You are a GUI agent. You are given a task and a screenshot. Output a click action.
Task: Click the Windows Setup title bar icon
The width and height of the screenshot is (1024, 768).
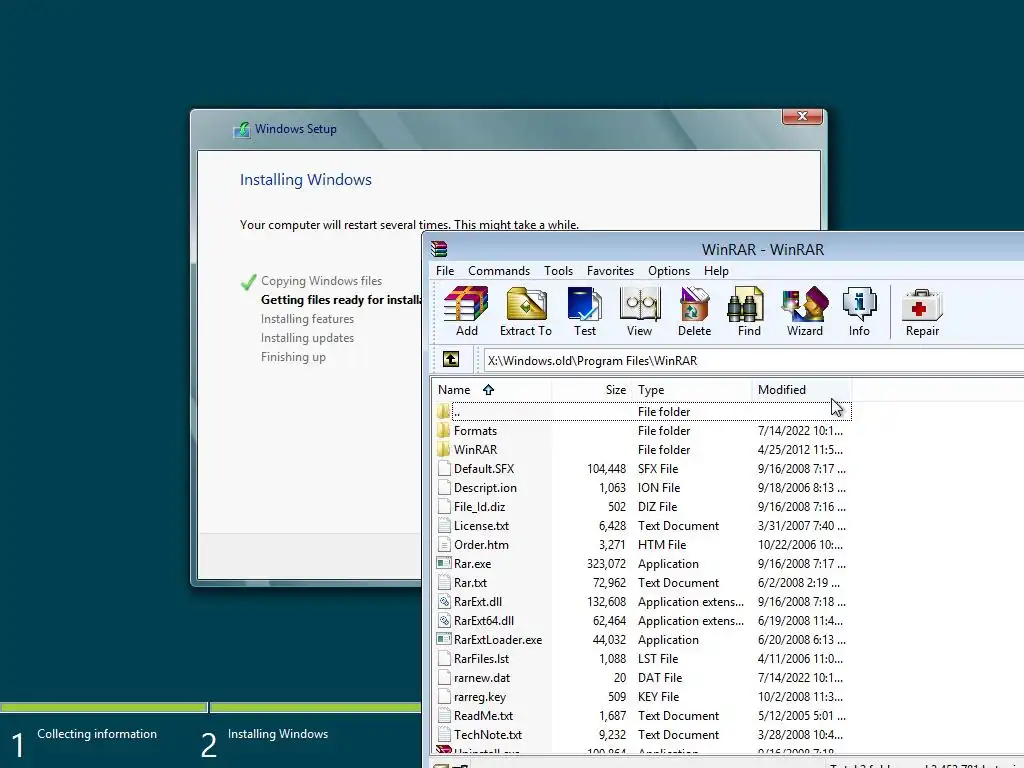[242, 129]
